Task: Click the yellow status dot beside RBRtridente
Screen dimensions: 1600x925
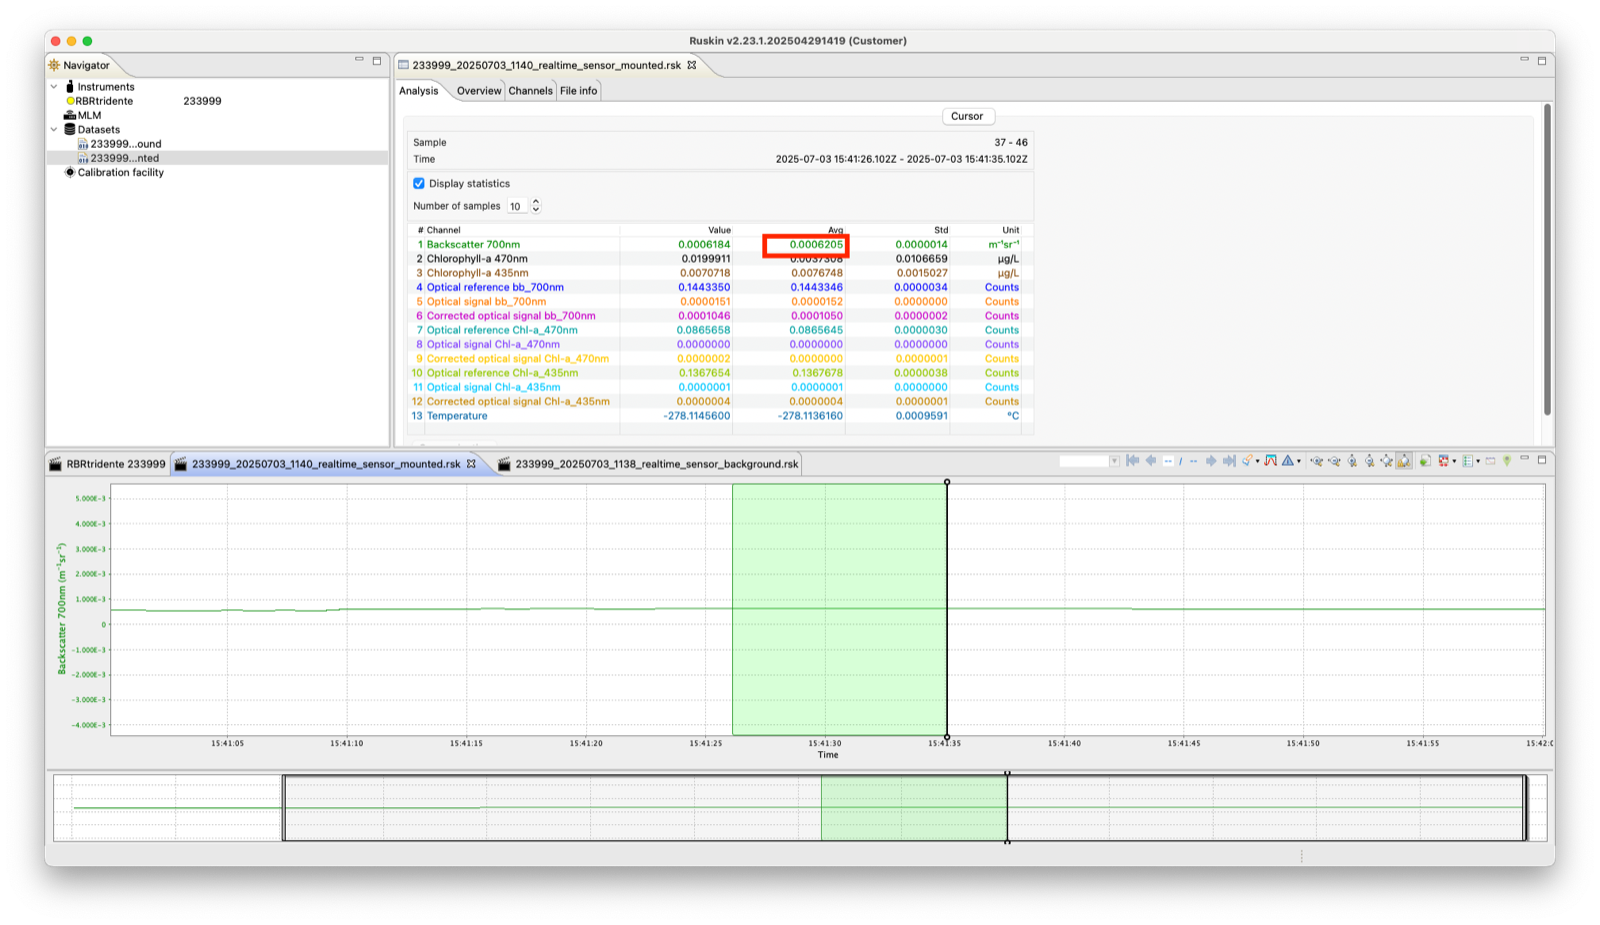Action: [71, 101]
